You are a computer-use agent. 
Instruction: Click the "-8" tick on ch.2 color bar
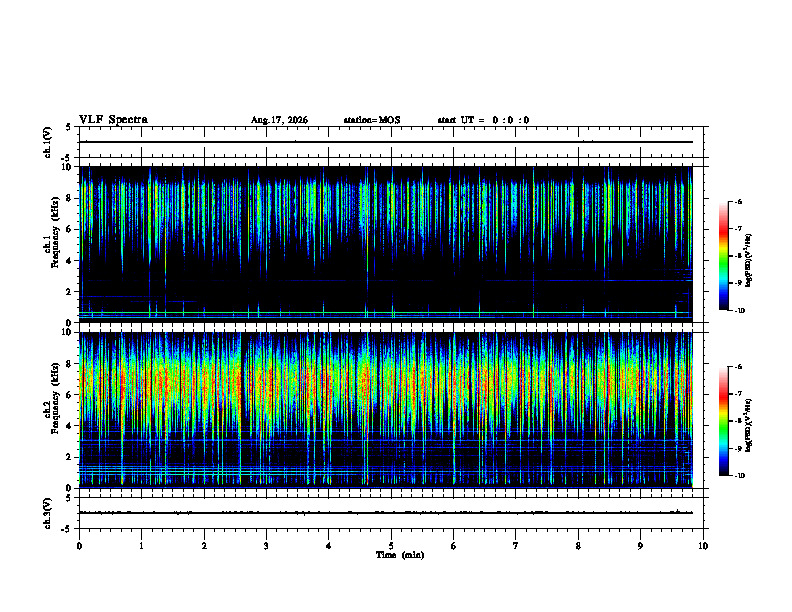738,421
